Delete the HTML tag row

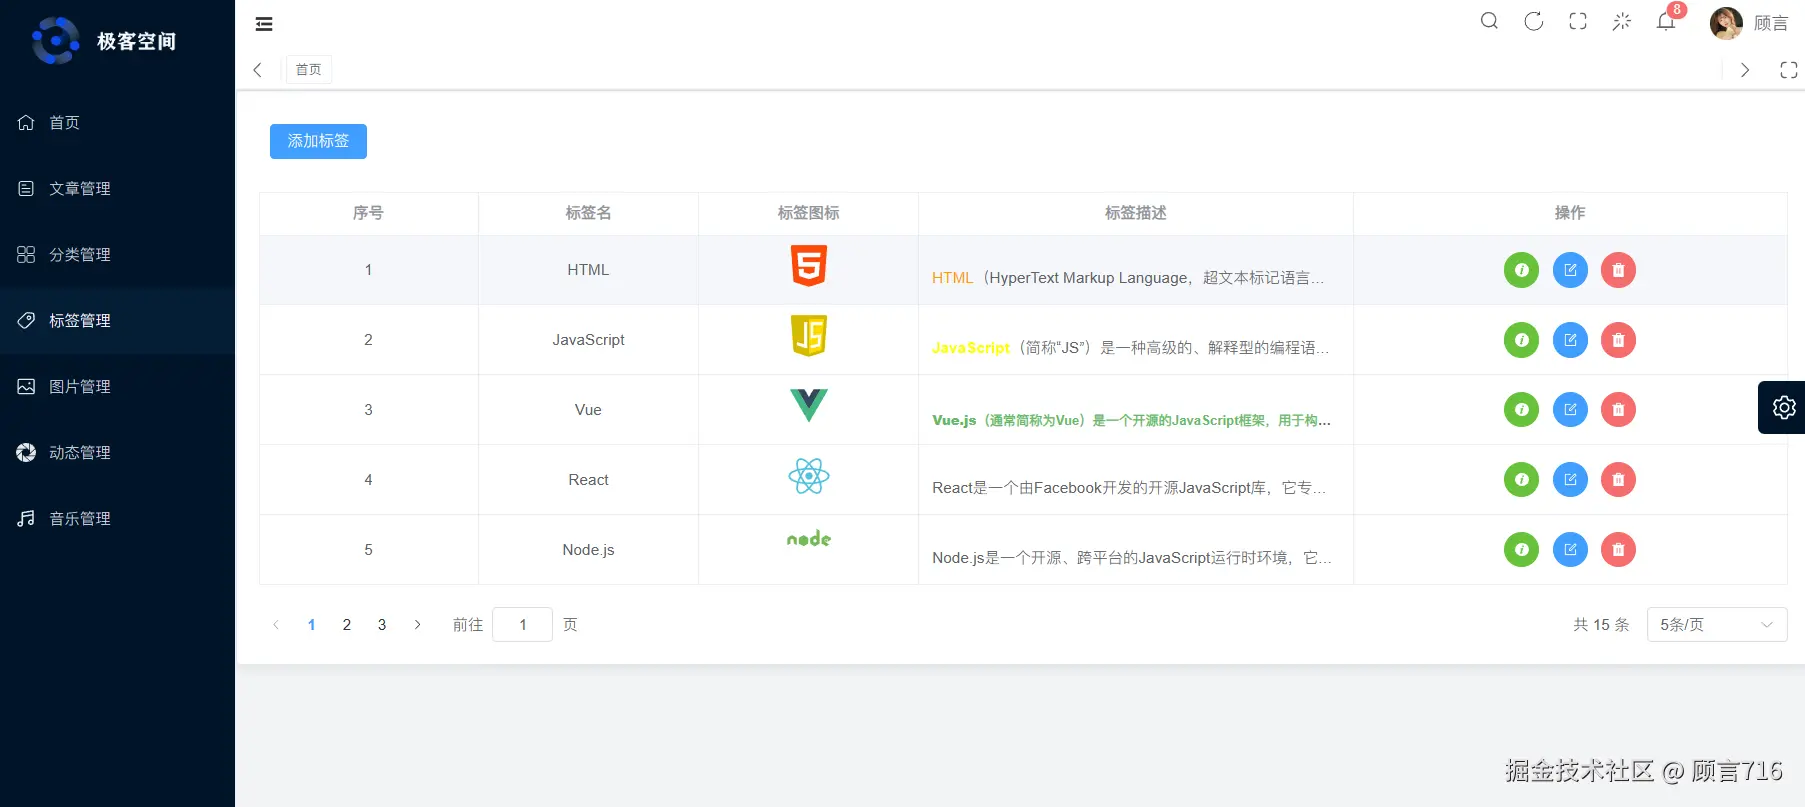[x=1618, y=270]
